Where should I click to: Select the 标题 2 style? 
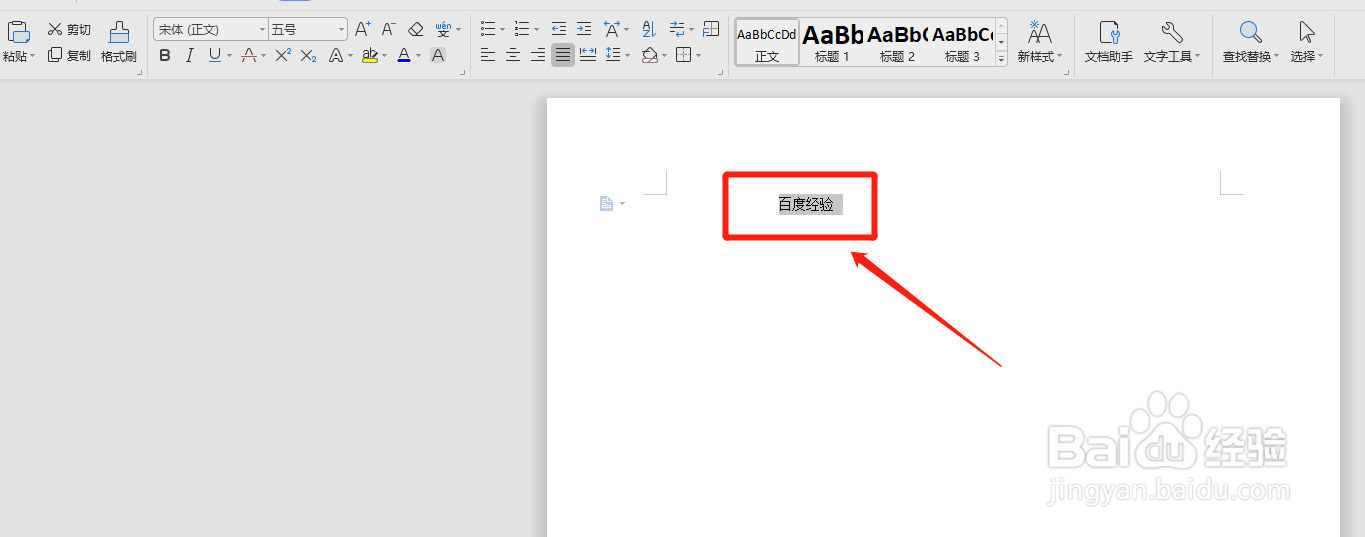897,42
